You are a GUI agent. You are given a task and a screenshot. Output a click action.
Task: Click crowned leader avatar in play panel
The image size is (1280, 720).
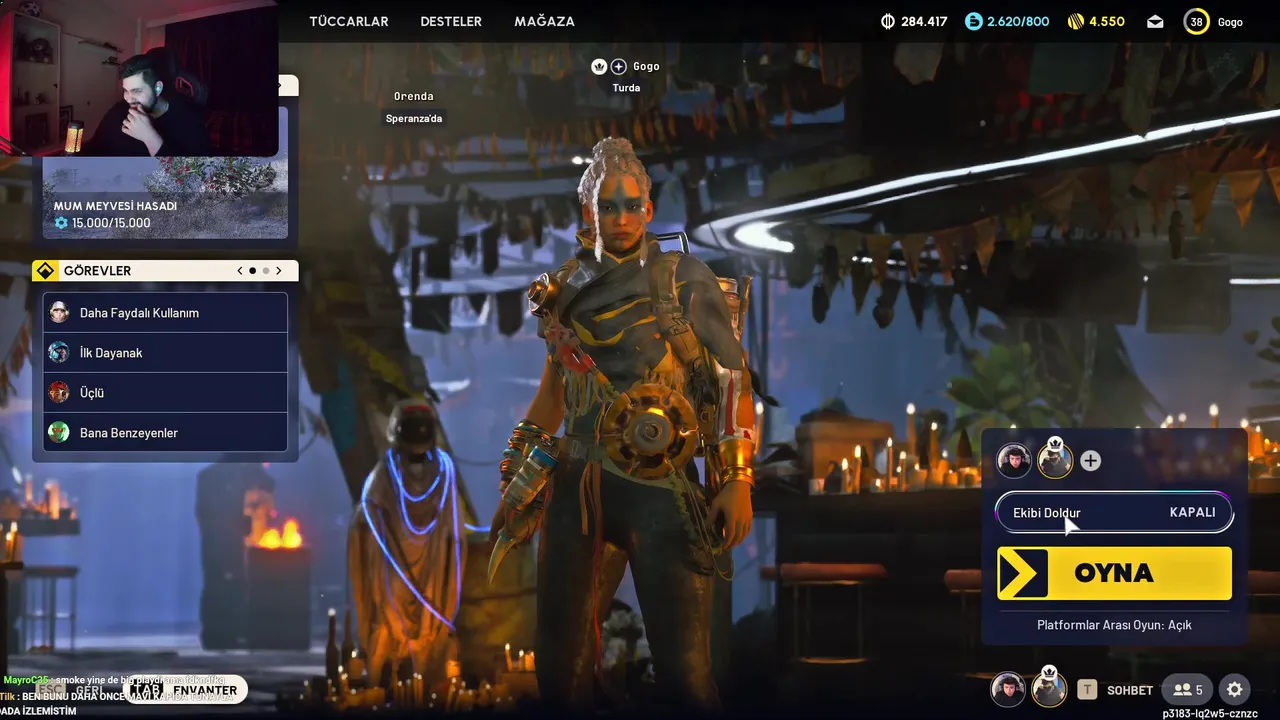pos(1054,459)
